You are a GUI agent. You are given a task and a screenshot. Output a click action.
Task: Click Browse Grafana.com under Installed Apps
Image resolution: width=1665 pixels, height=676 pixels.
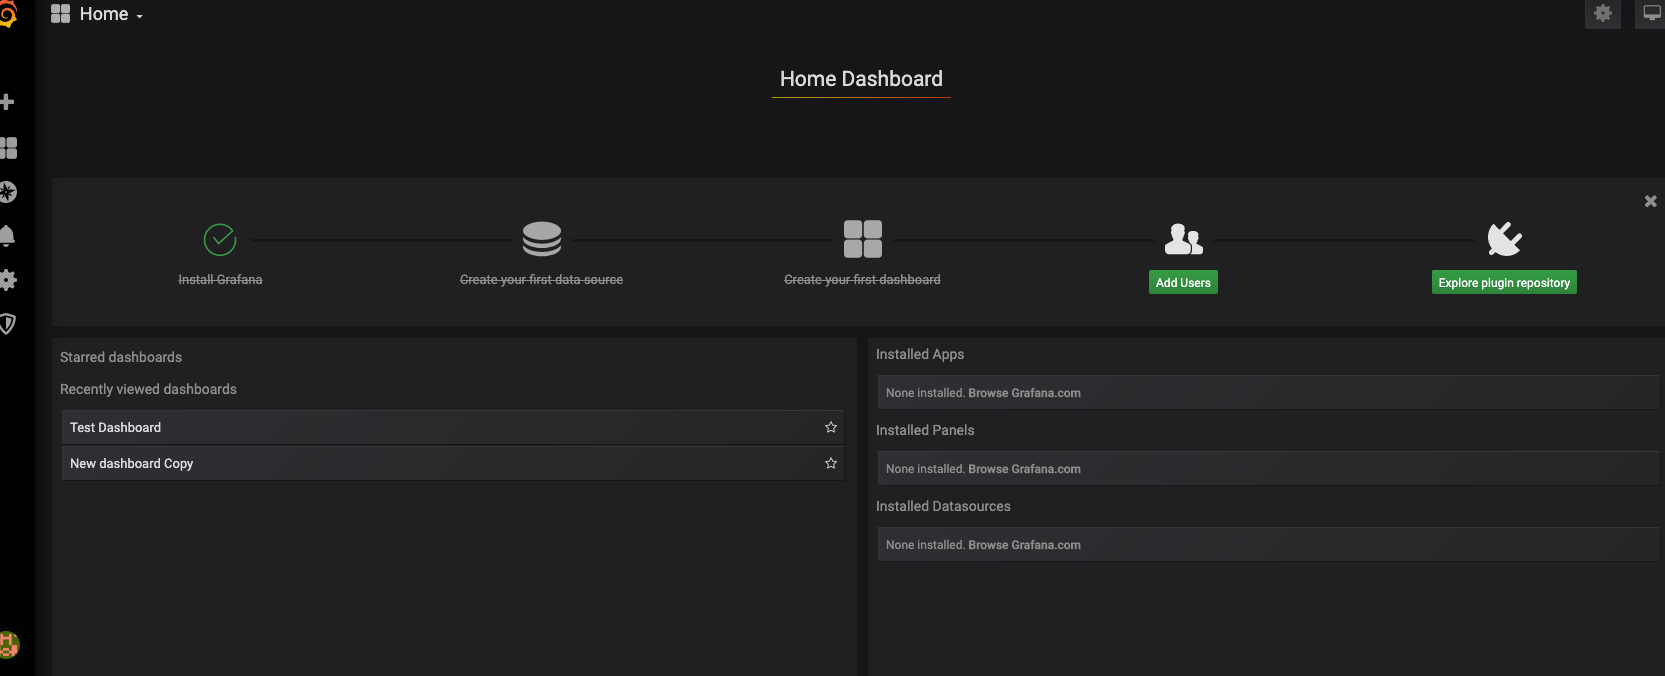1024,393
